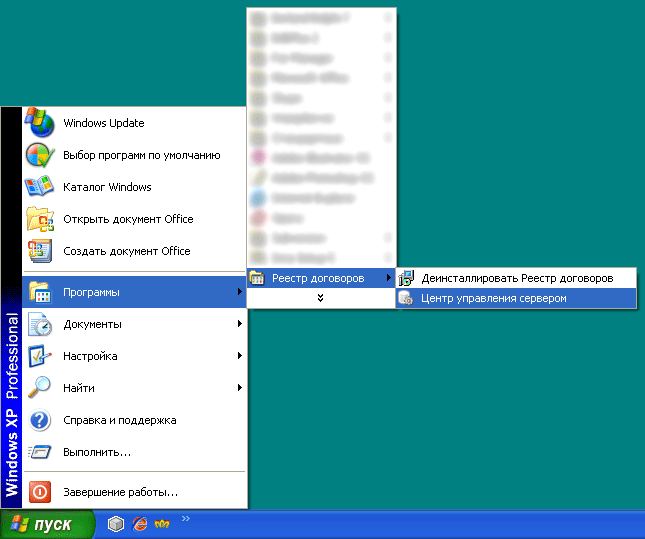The width and height of the screenshot is (645, 539).
Task: Click the default programs shield icon
Action: (x=39, y=155)
